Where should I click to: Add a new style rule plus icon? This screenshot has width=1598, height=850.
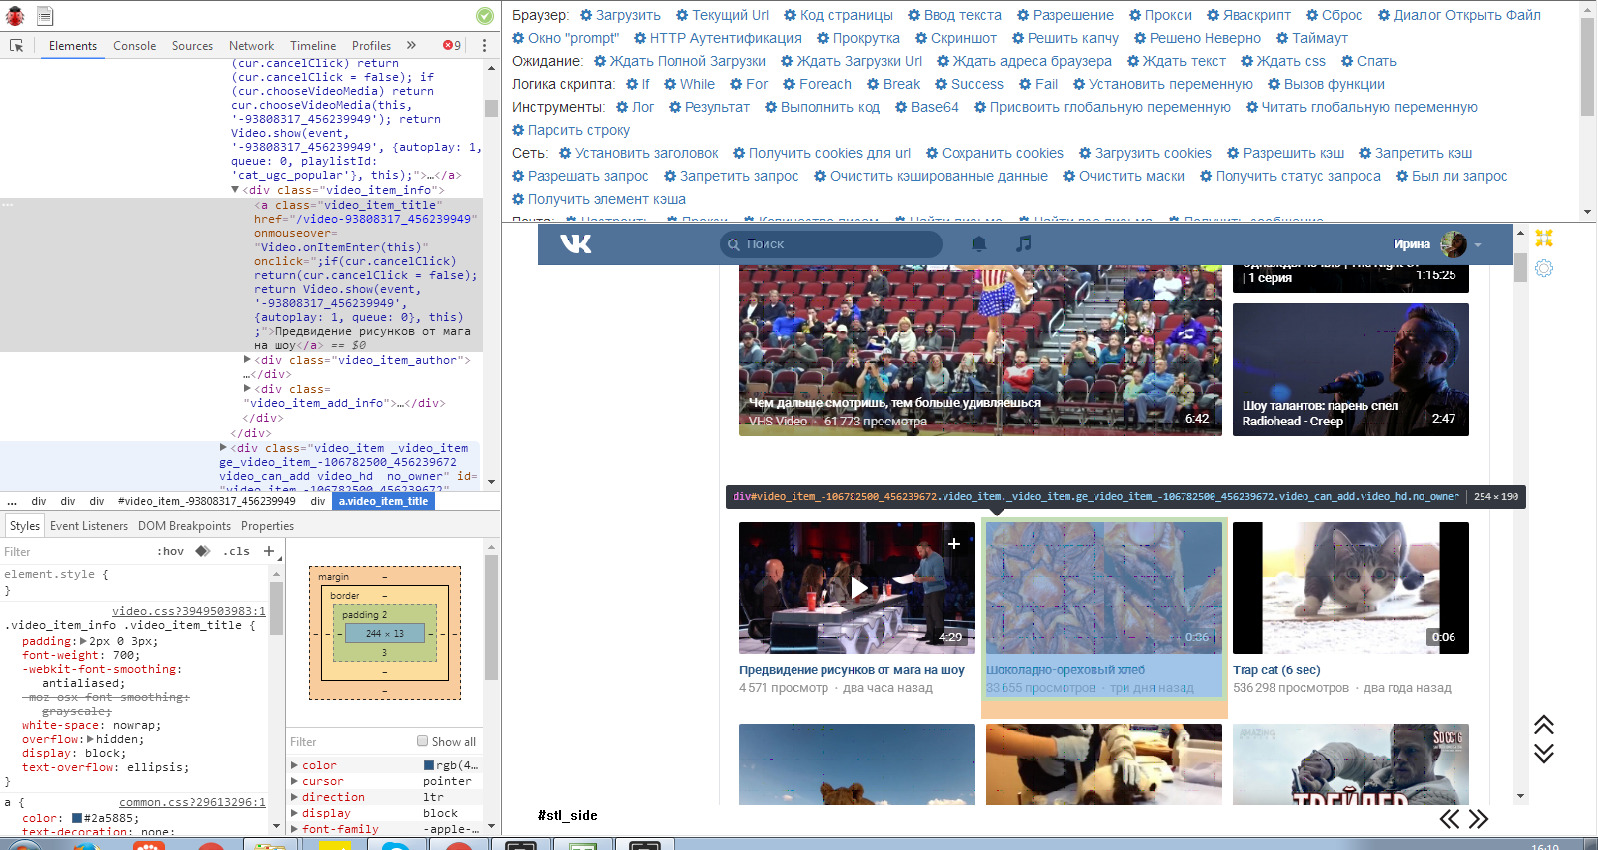click(x=269, y=551)
